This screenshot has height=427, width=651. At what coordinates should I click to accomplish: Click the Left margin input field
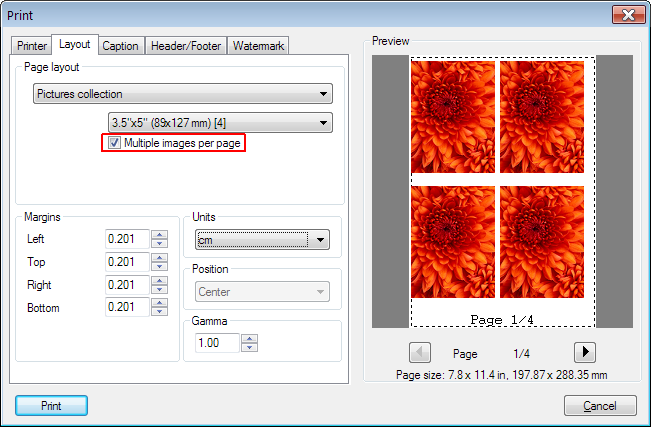coord(127,239)
